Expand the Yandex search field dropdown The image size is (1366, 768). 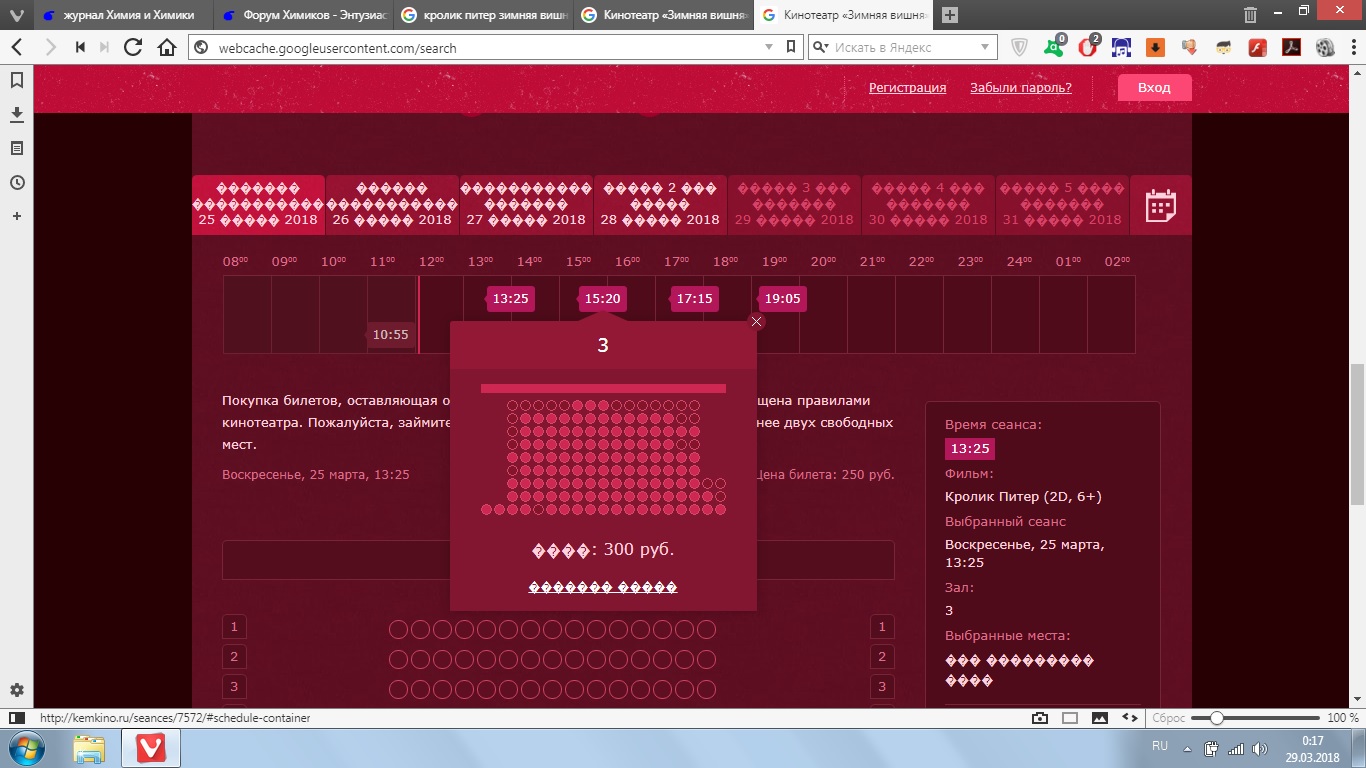985,47
